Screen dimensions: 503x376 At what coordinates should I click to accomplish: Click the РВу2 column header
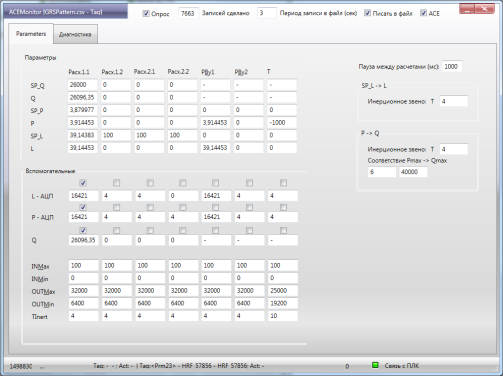(241, 72)
